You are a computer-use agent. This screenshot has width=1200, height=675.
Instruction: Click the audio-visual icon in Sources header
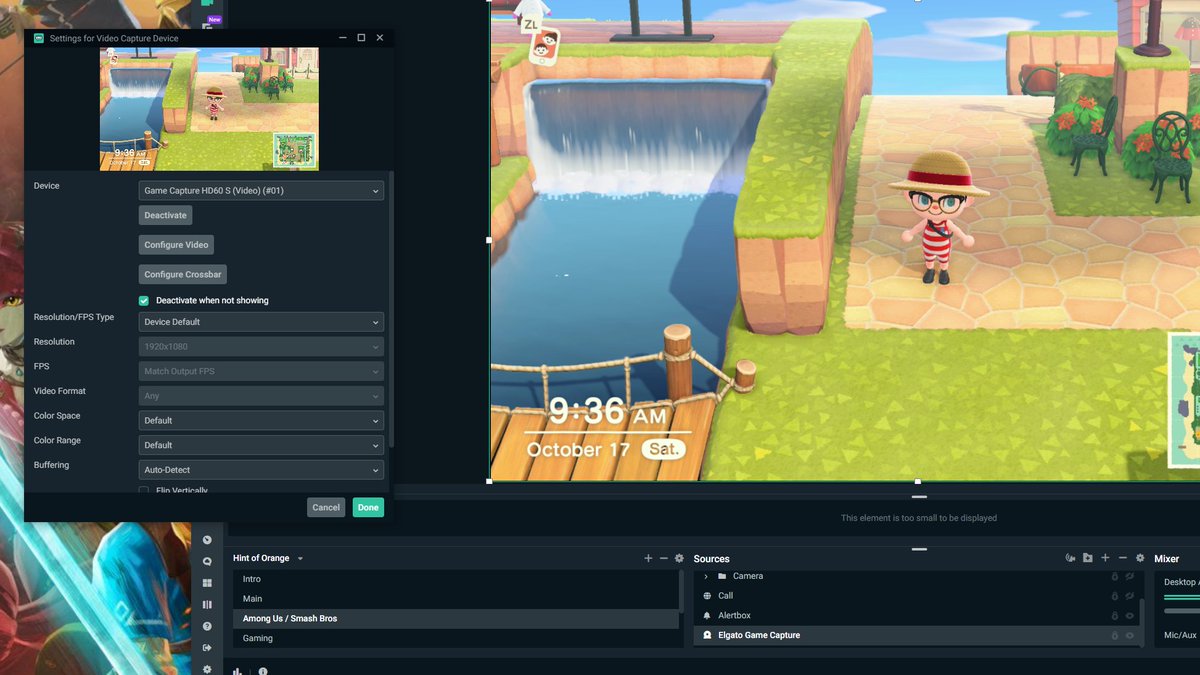pyautogui.click(x=1071, y=558)
